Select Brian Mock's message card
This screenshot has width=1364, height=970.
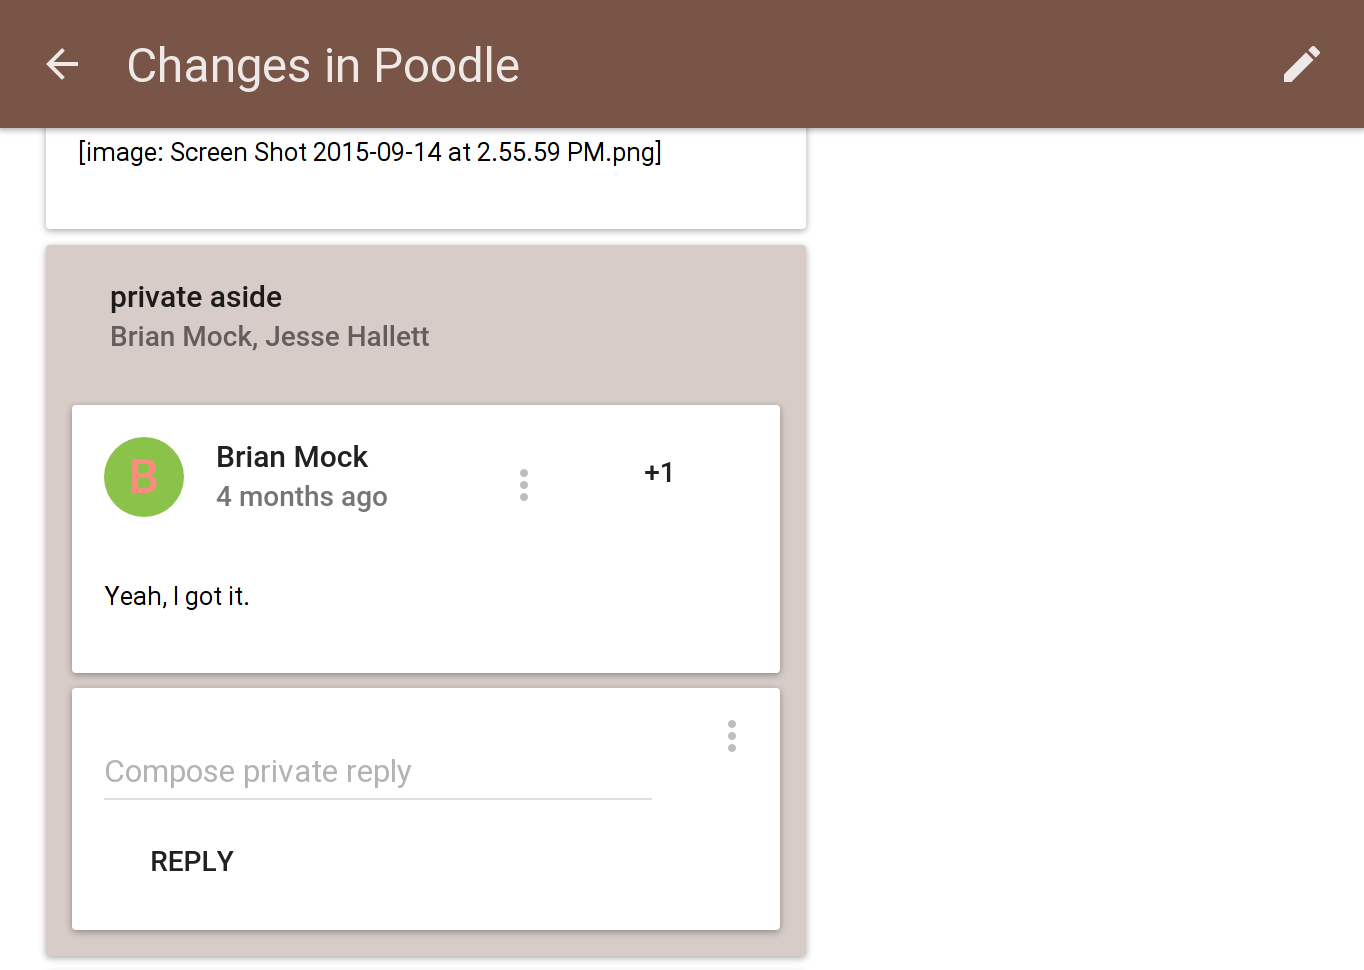click(426, 539)
